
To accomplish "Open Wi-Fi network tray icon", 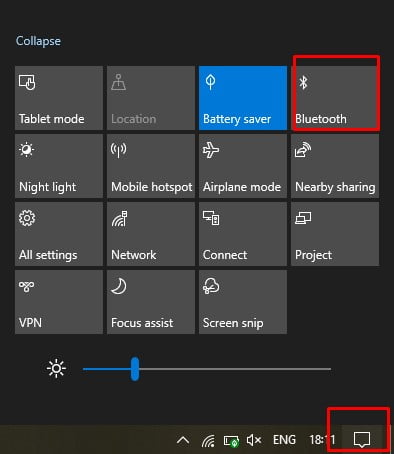I will 208,441.
